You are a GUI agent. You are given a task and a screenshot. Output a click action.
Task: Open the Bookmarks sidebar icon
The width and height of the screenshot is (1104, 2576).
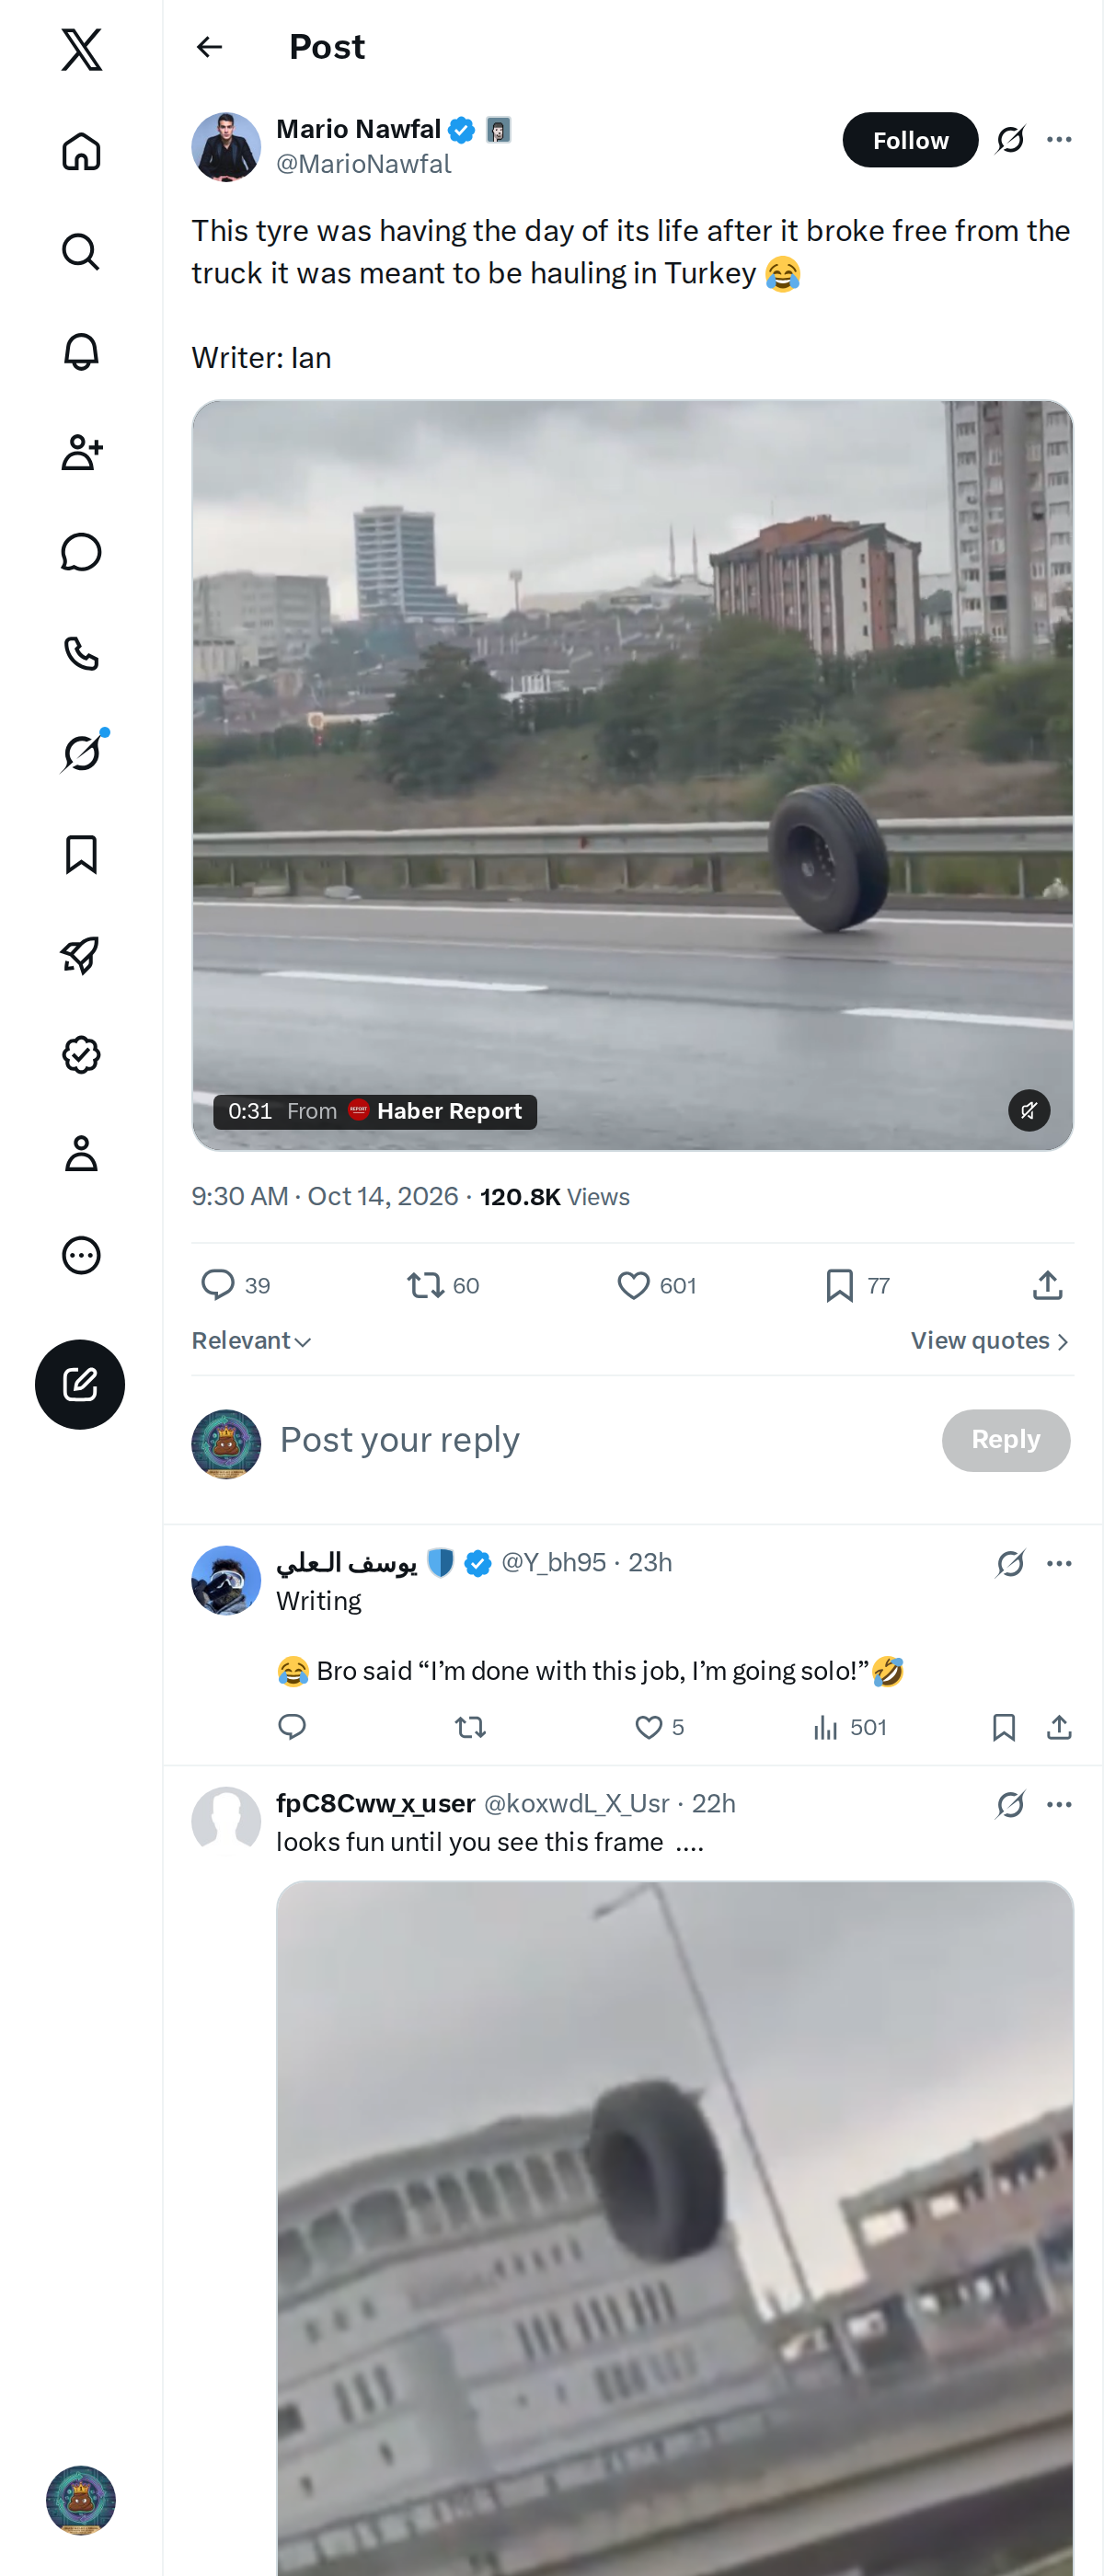81,854
